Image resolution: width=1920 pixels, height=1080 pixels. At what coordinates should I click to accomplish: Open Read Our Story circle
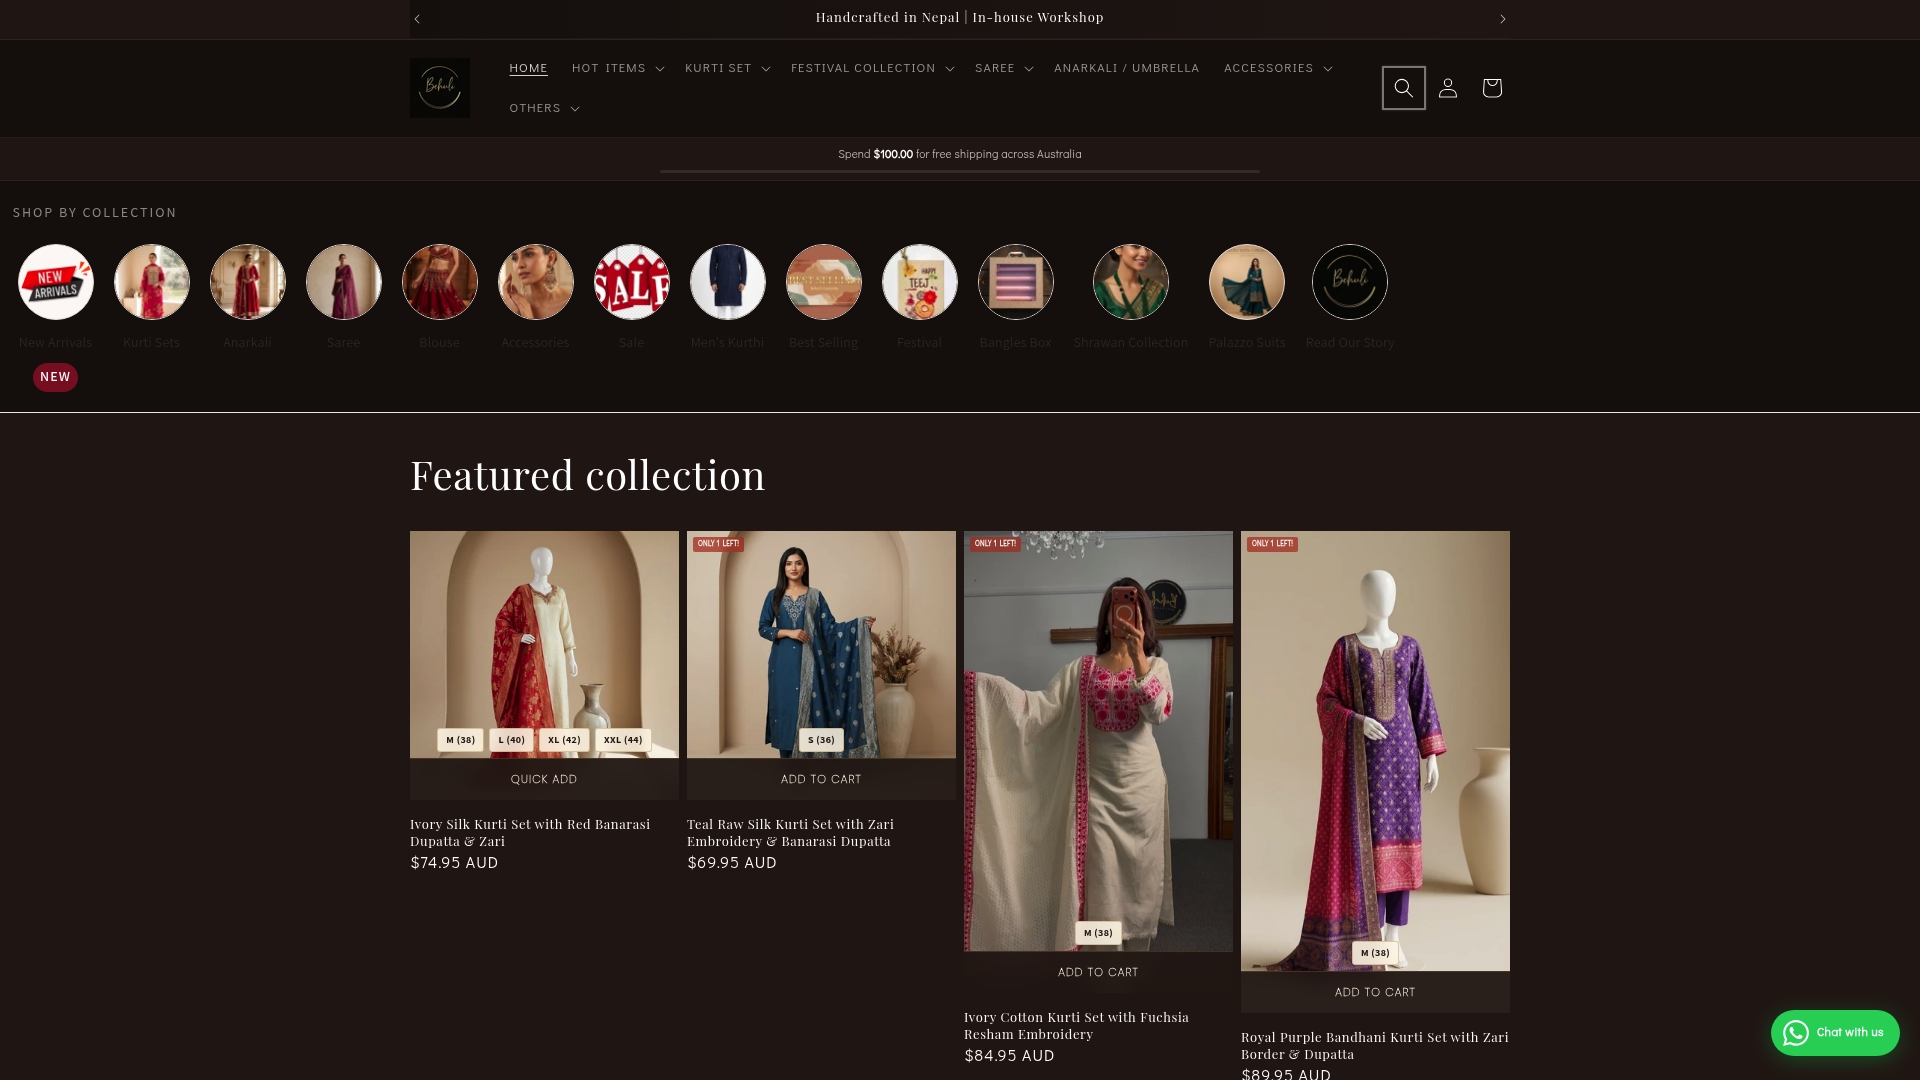pyautogui.click(x=1350, y=282)
